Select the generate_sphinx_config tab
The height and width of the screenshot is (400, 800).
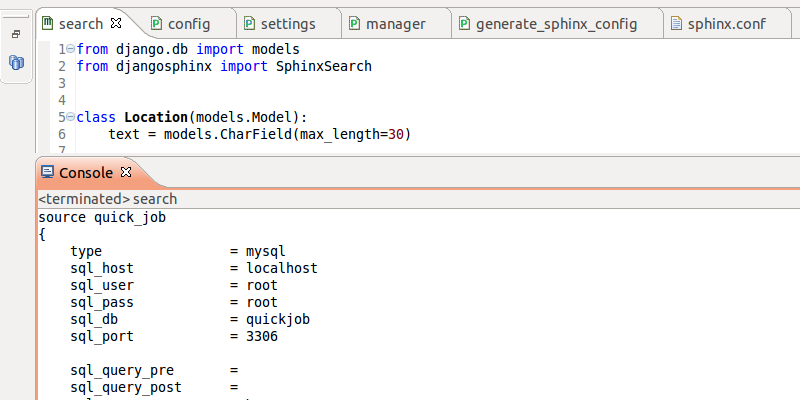coord(556,23)
